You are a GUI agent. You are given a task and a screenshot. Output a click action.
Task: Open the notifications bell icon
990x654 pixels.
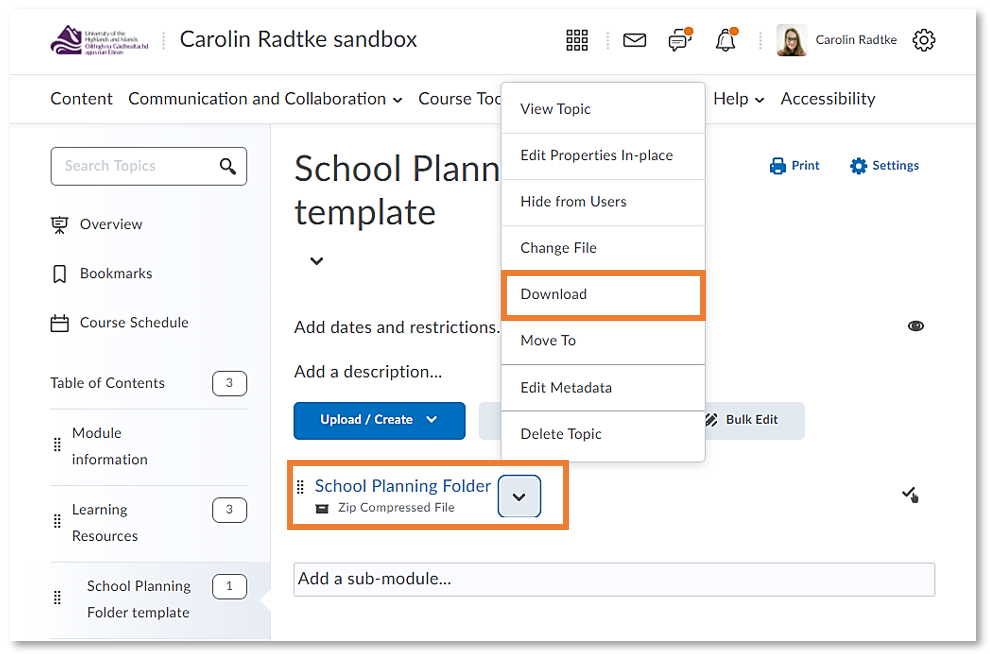725,40
